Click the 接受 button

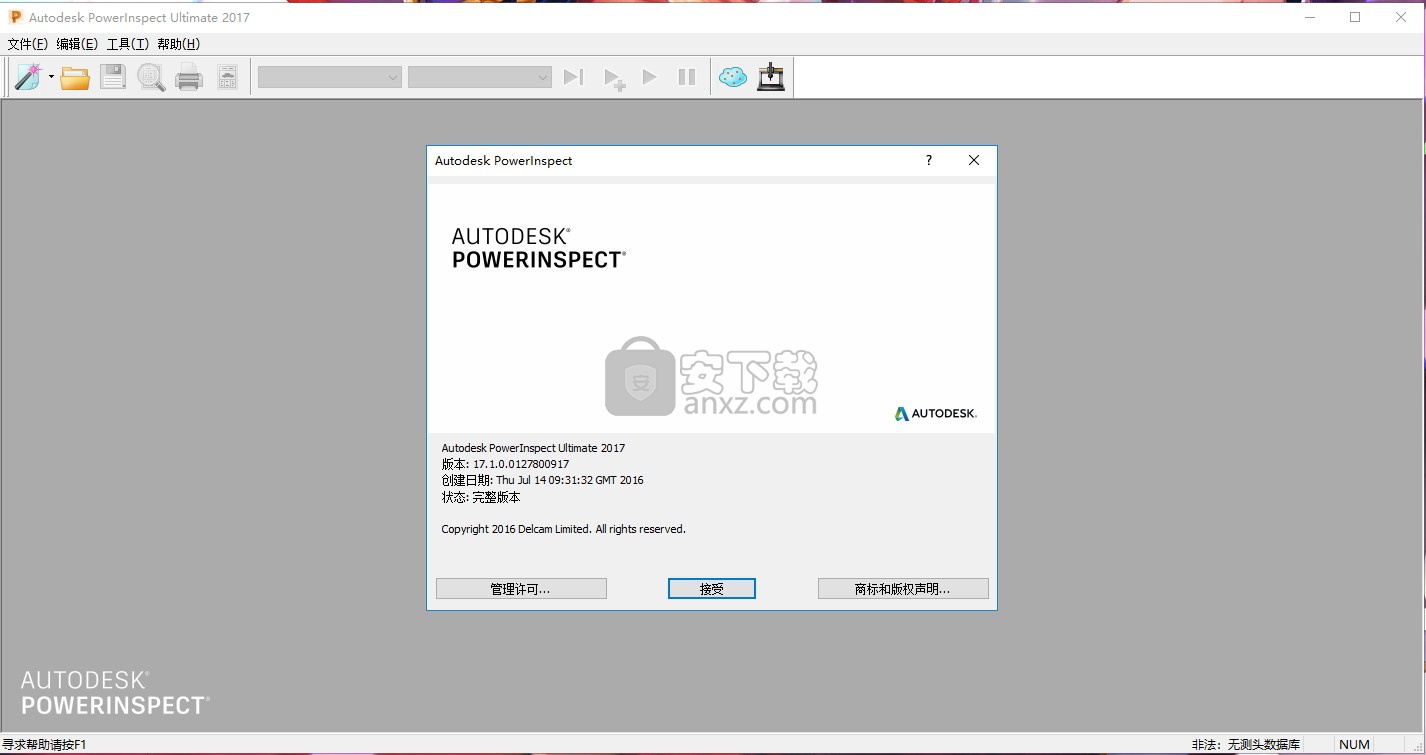point(712,589)
